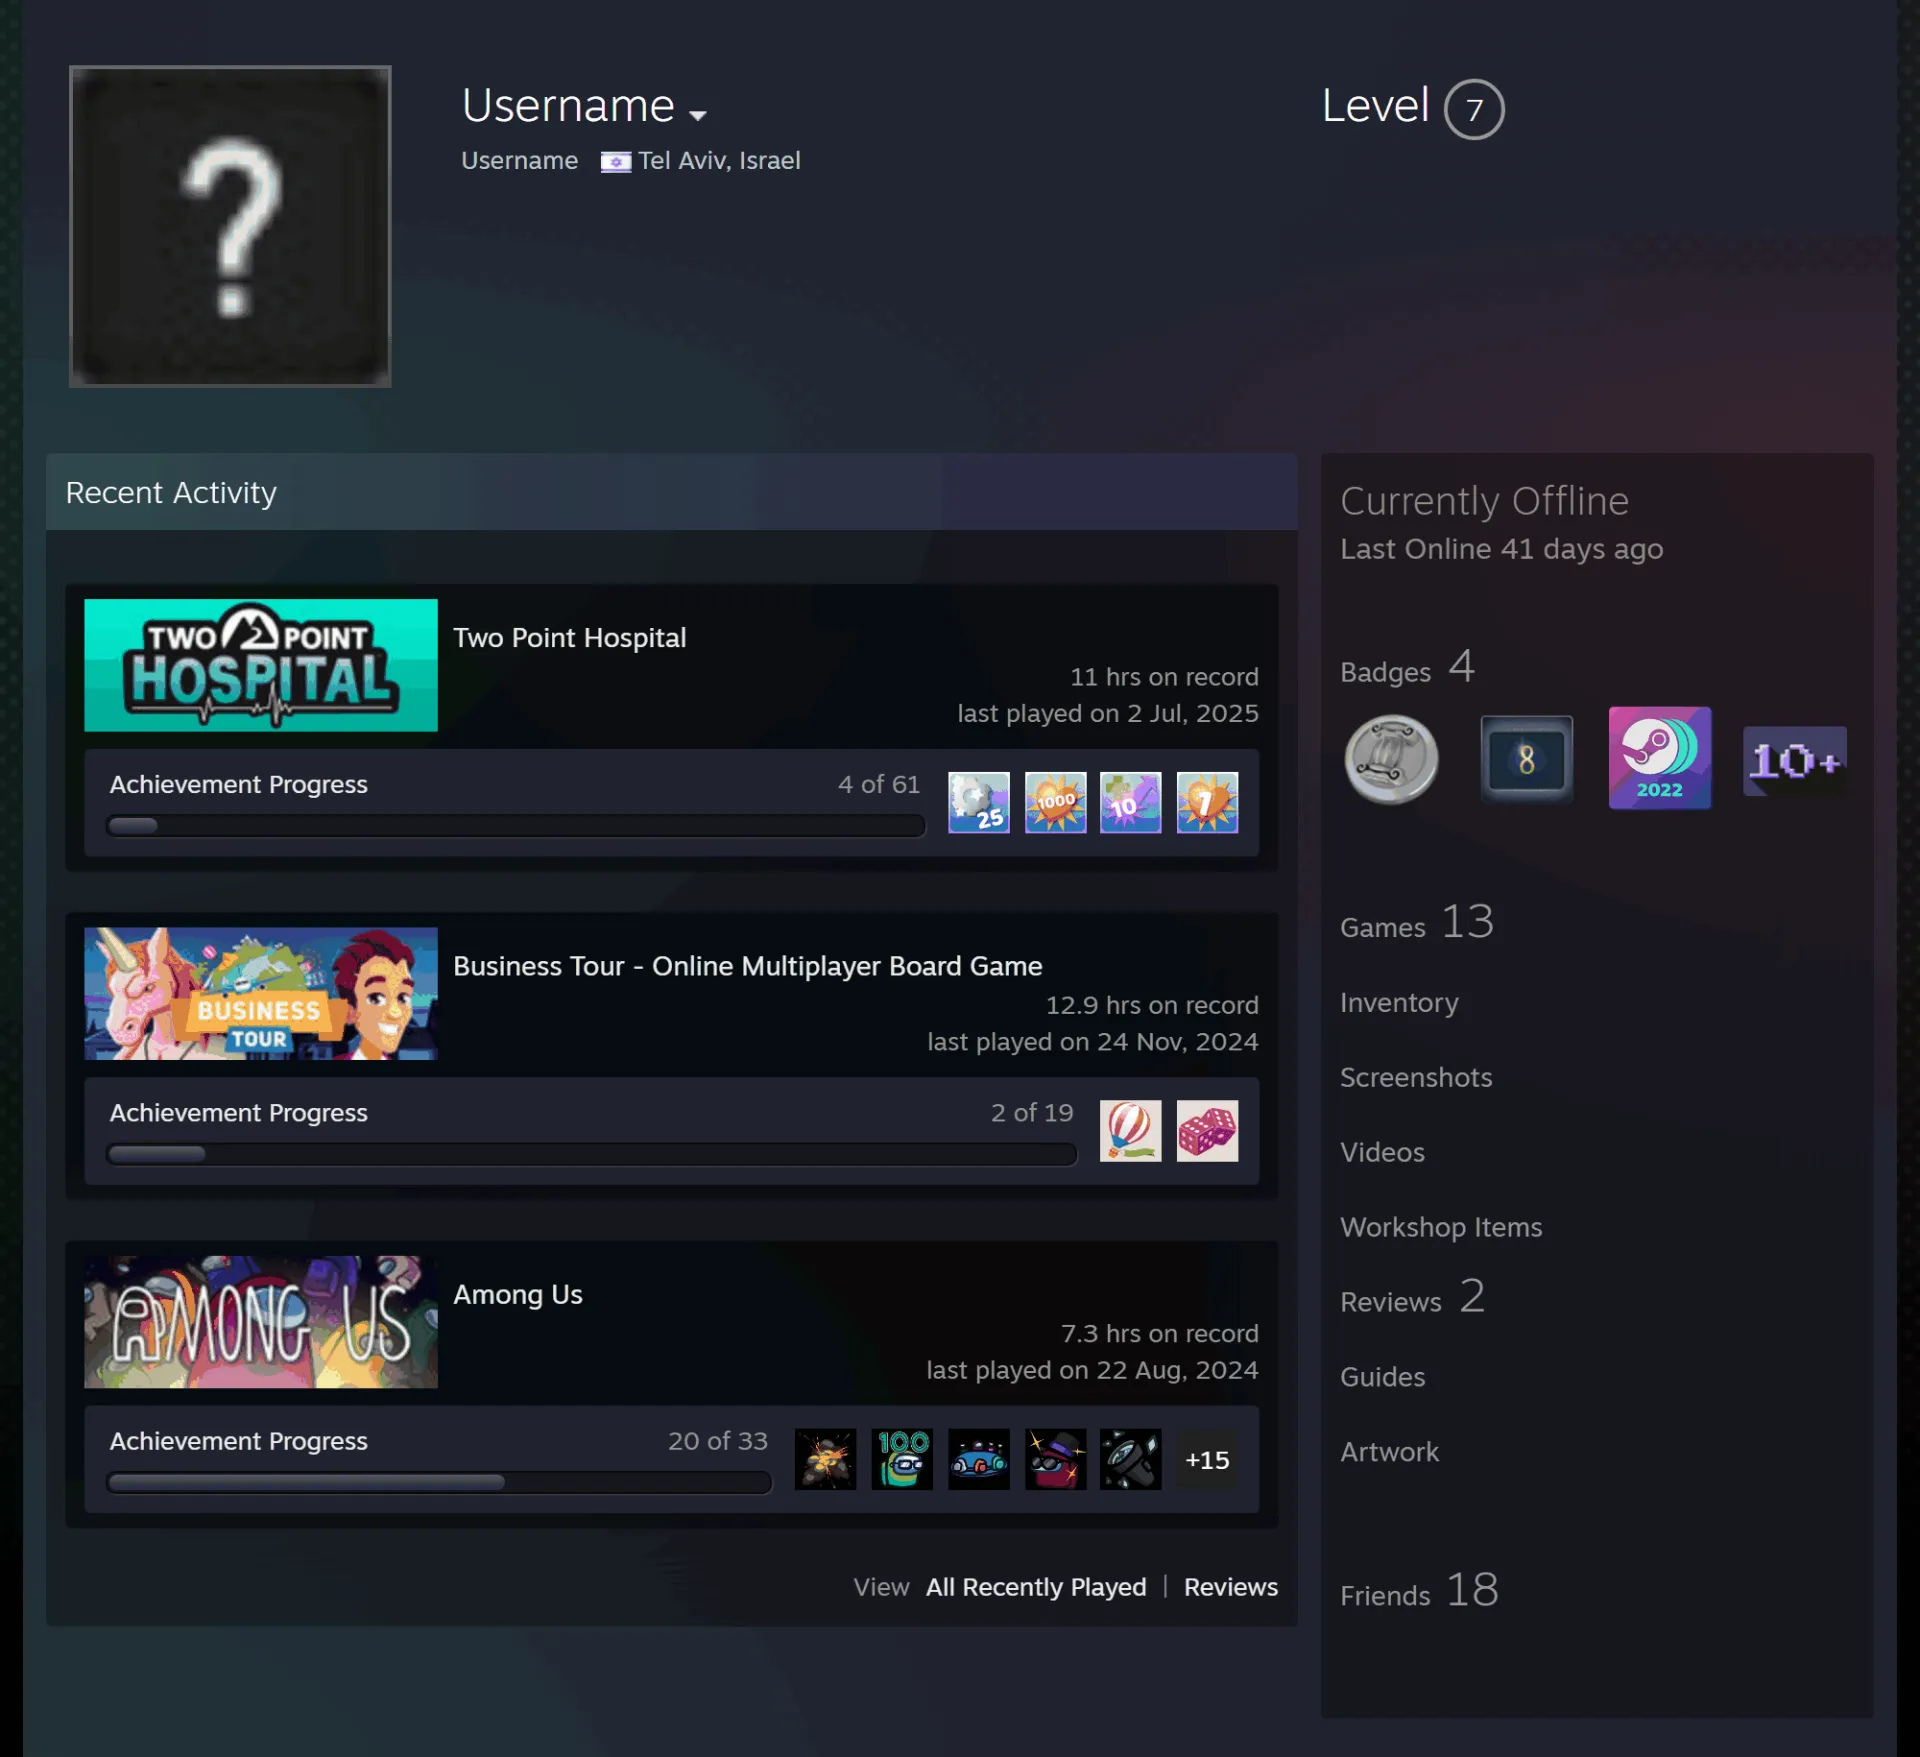Click Business Tour achievement progress bar
Screen dimensions: 1920x1757
pos(591,1154)
